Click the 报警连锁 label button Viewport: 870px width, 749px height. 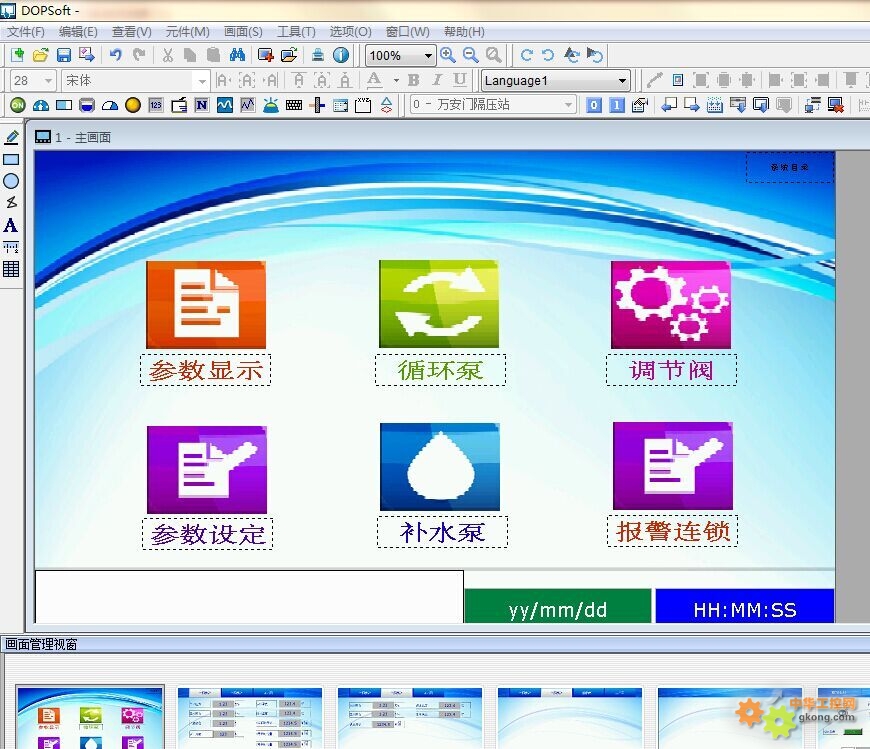click(x=672, y=531)
